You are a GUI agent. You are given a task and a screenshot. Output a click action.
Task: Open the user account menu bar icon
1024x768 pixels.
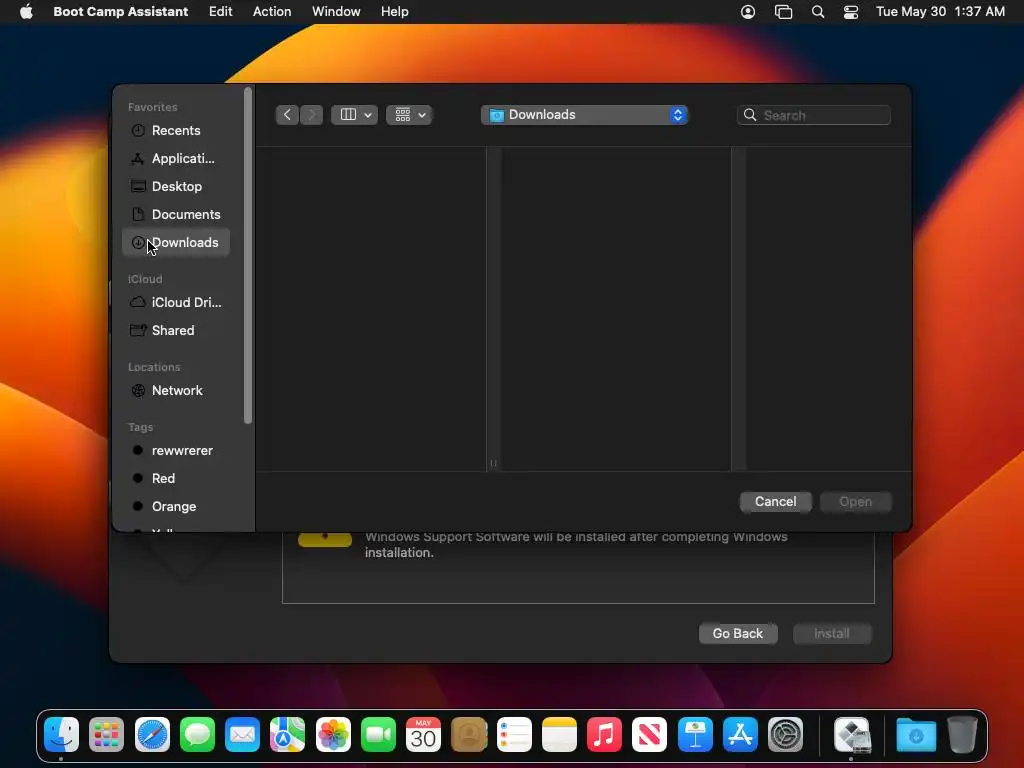click(748, 12)
